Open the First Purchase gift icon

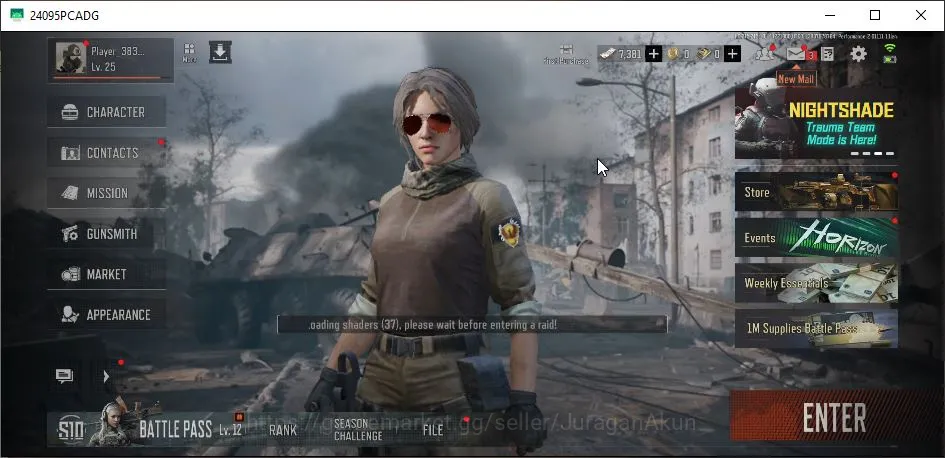coord(566,53)
